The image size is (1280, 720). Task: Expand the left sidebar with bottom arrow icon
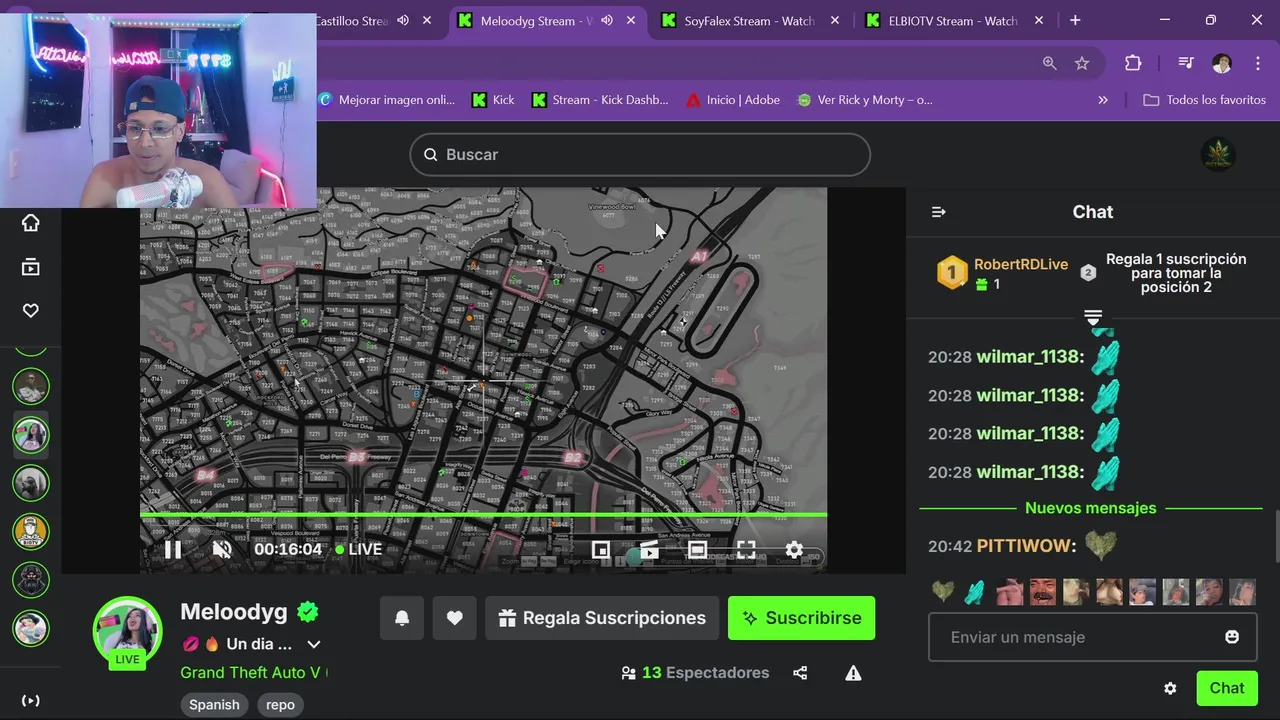[31, 701]
